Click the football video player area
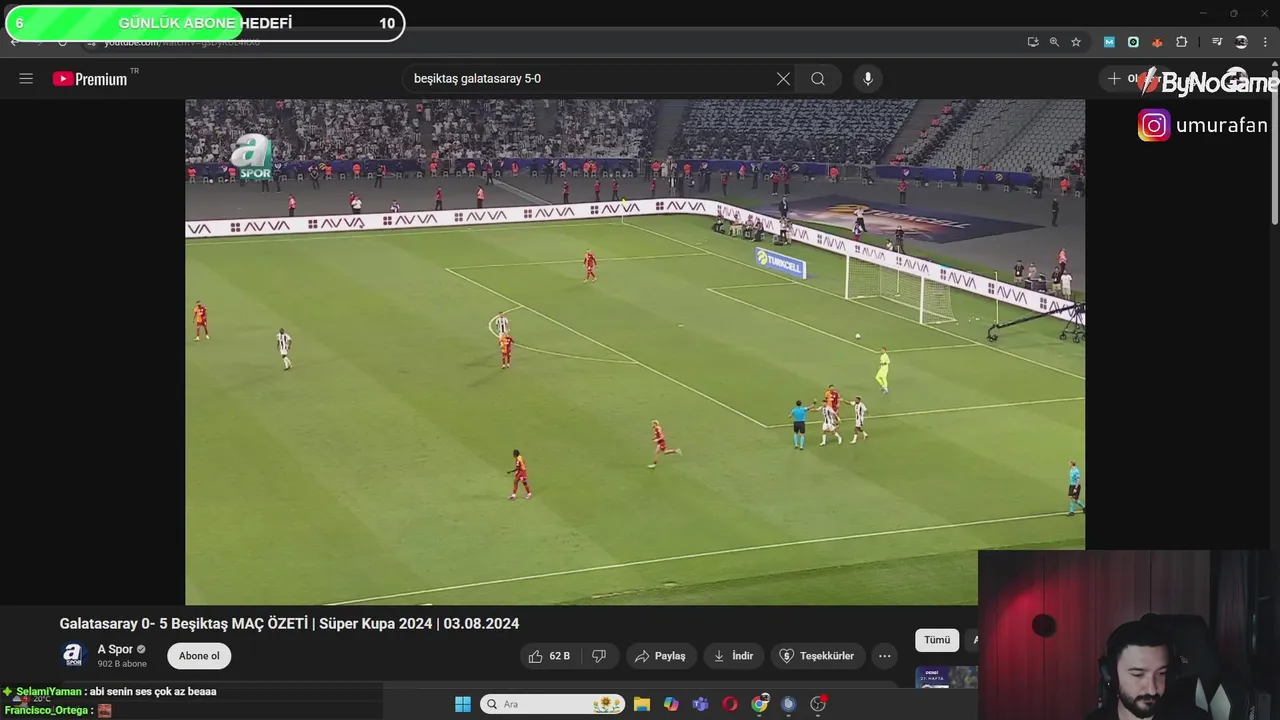1280x720 pixels. click(635, 352)
